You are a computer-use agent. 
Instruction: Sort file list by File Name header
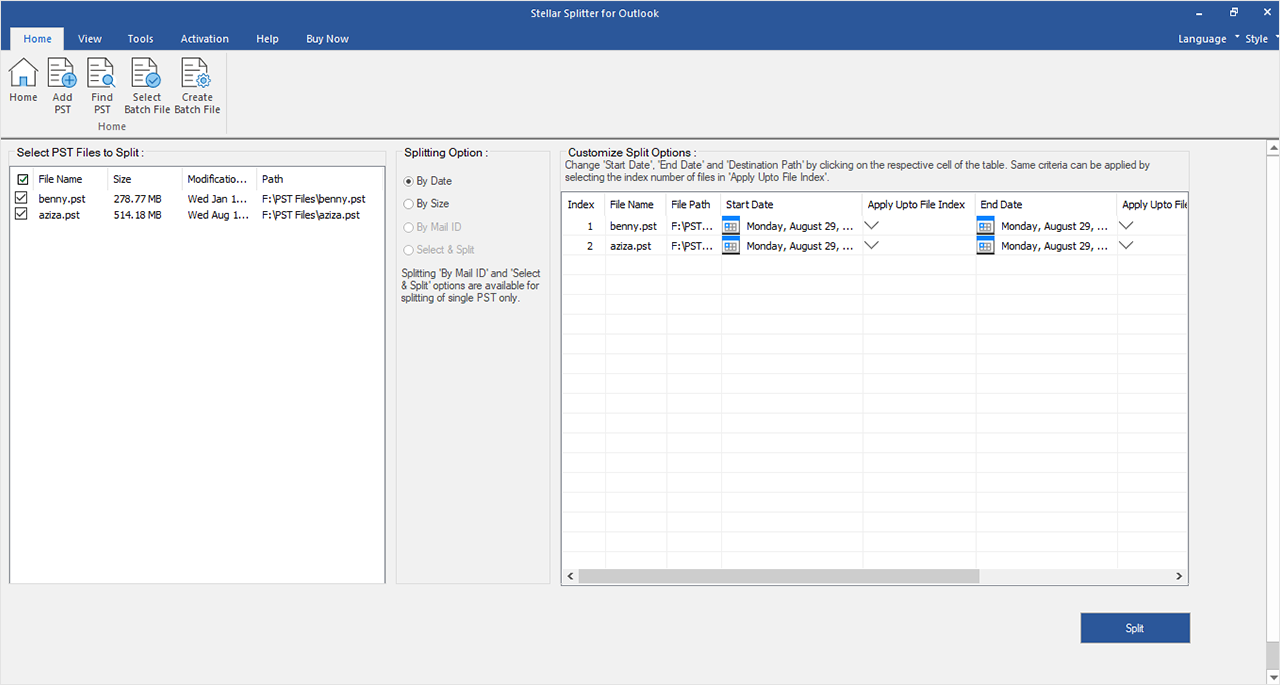70,180
